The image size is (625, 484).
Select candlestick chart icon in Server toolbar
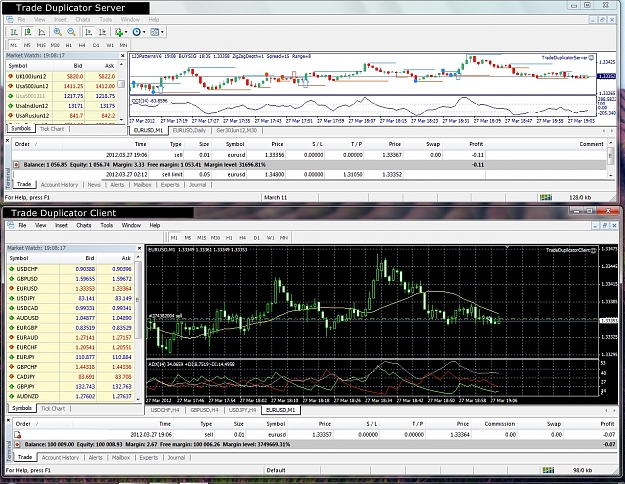click(x=28, y=32)
